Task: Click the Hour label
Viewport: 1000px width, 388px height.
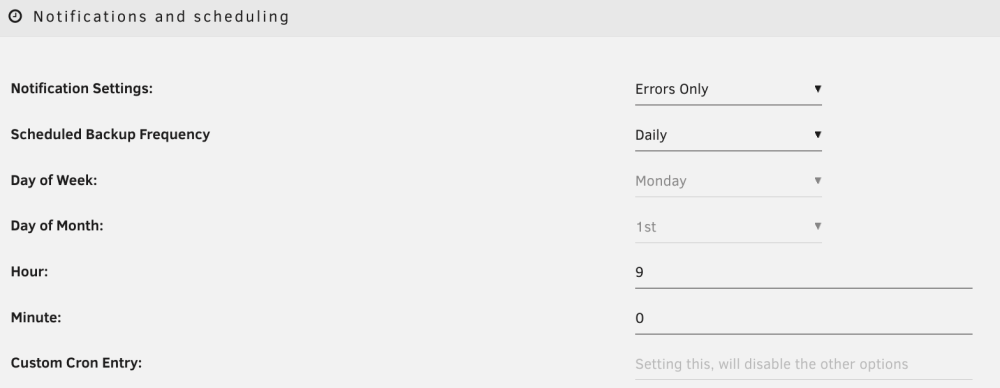Action: click(29, 272)
